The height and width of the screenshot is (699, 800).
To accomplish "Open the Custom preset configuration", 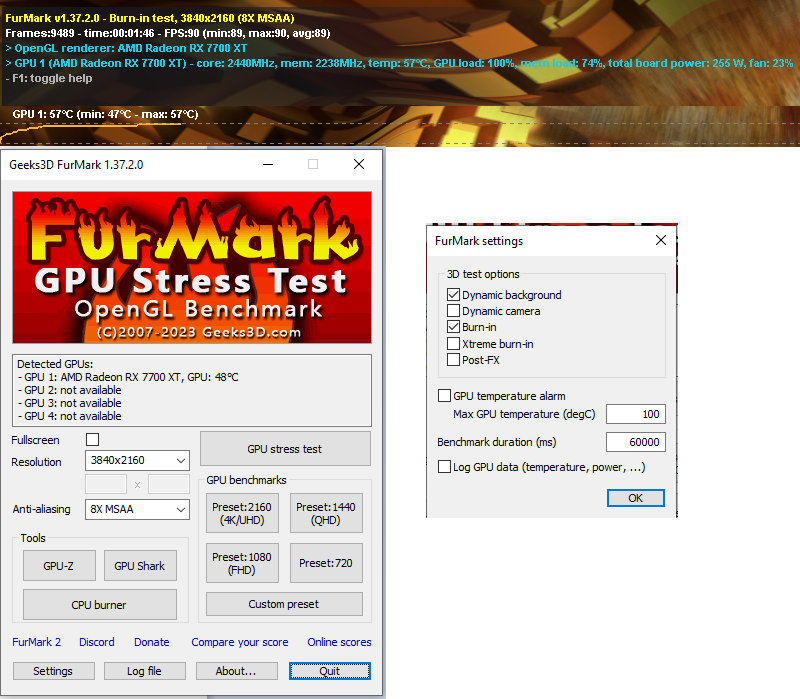I will [284, 603].
